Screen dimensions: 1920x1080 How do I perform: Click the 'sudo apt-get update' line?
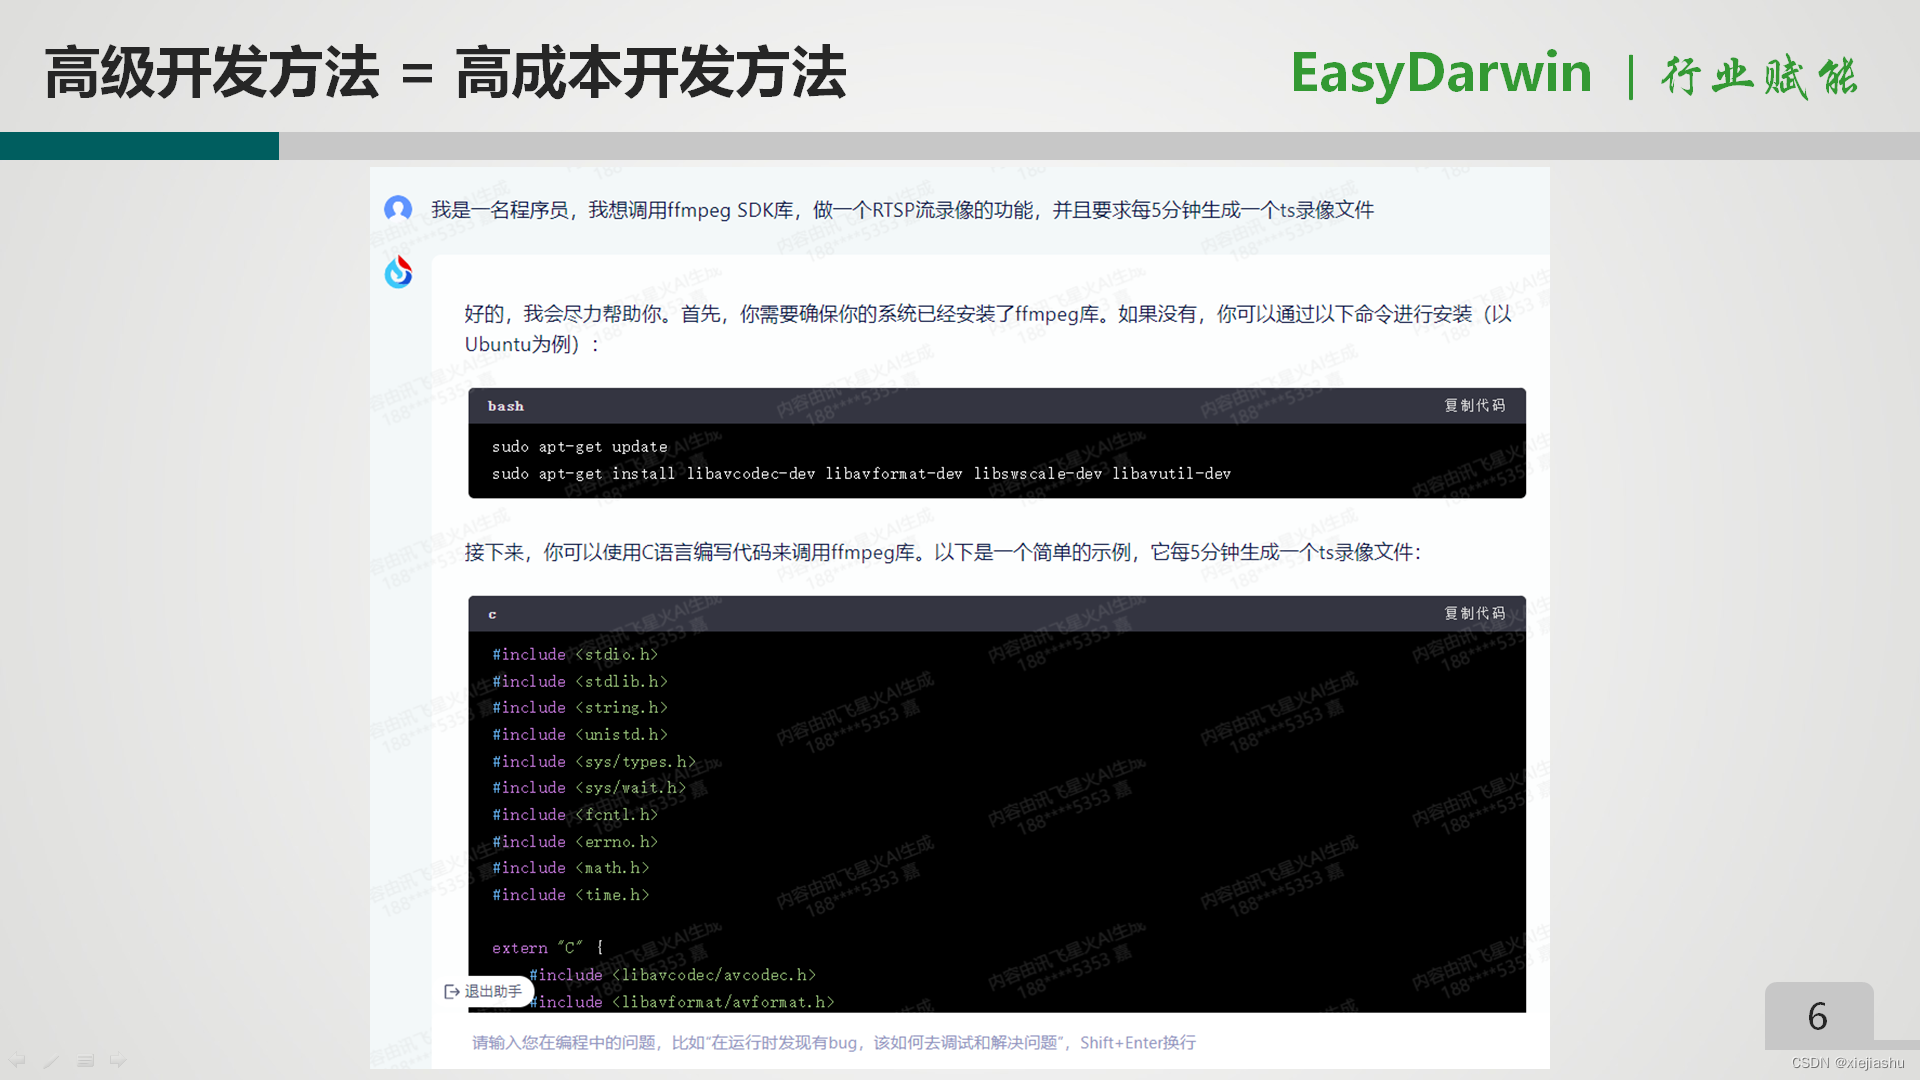pos(579,447)
